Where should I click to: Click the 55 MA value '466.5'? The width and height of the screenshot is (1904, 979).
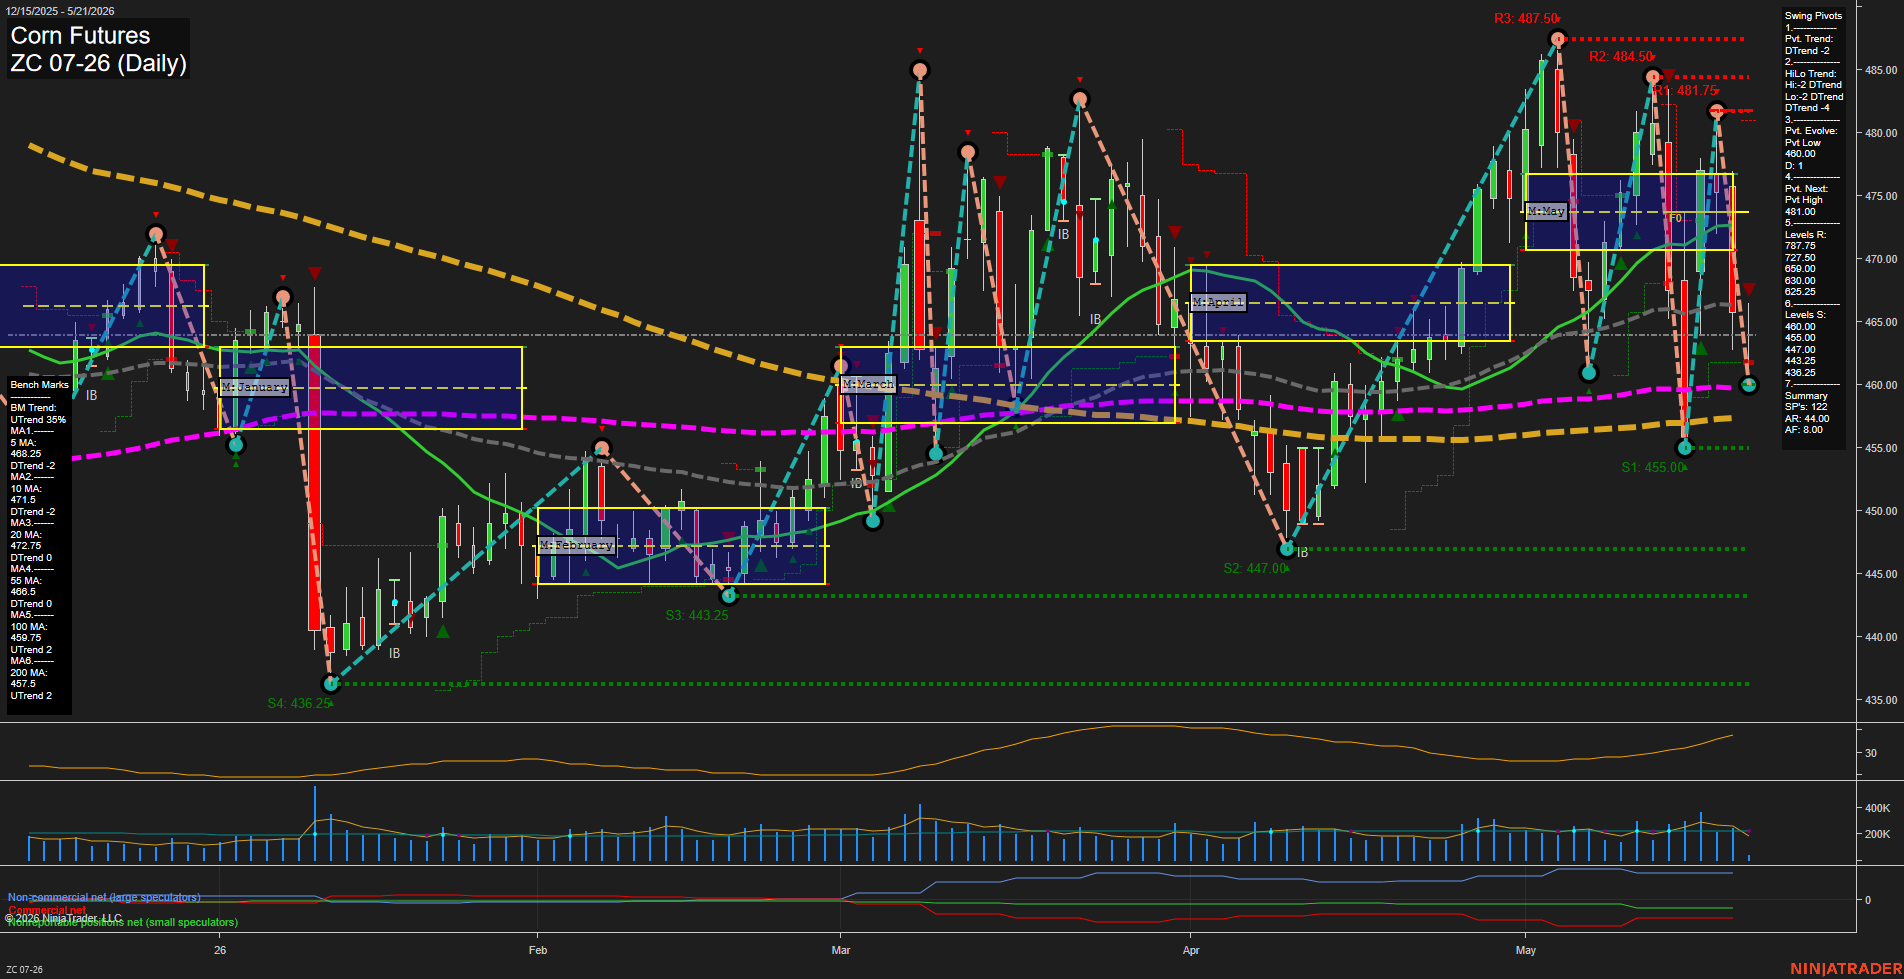(x=23, y=592)
